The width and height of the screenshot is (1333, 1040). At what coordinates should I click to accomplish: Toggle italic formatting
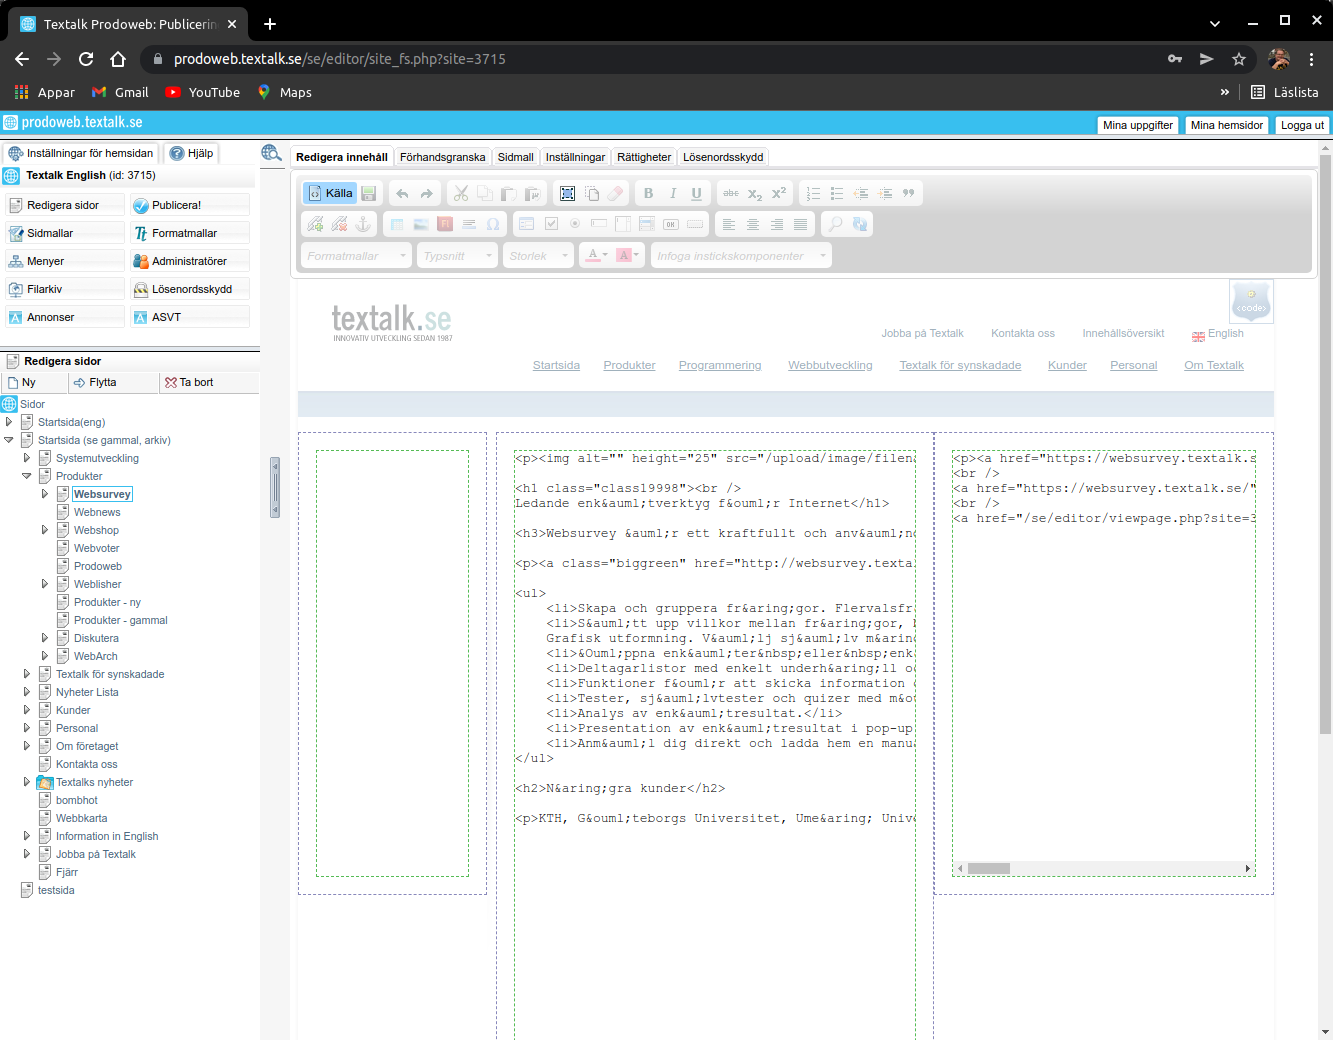673,193
